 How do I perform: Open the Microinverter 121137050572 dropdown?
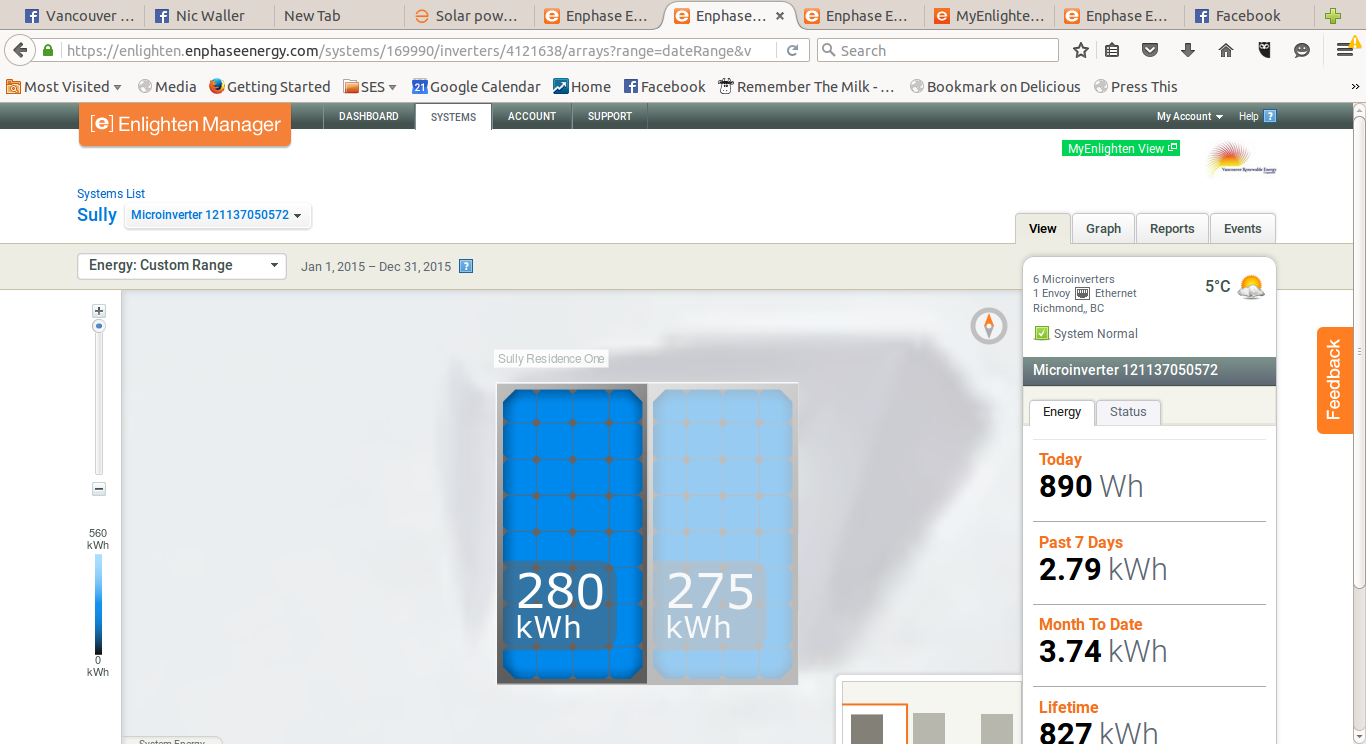216,215
